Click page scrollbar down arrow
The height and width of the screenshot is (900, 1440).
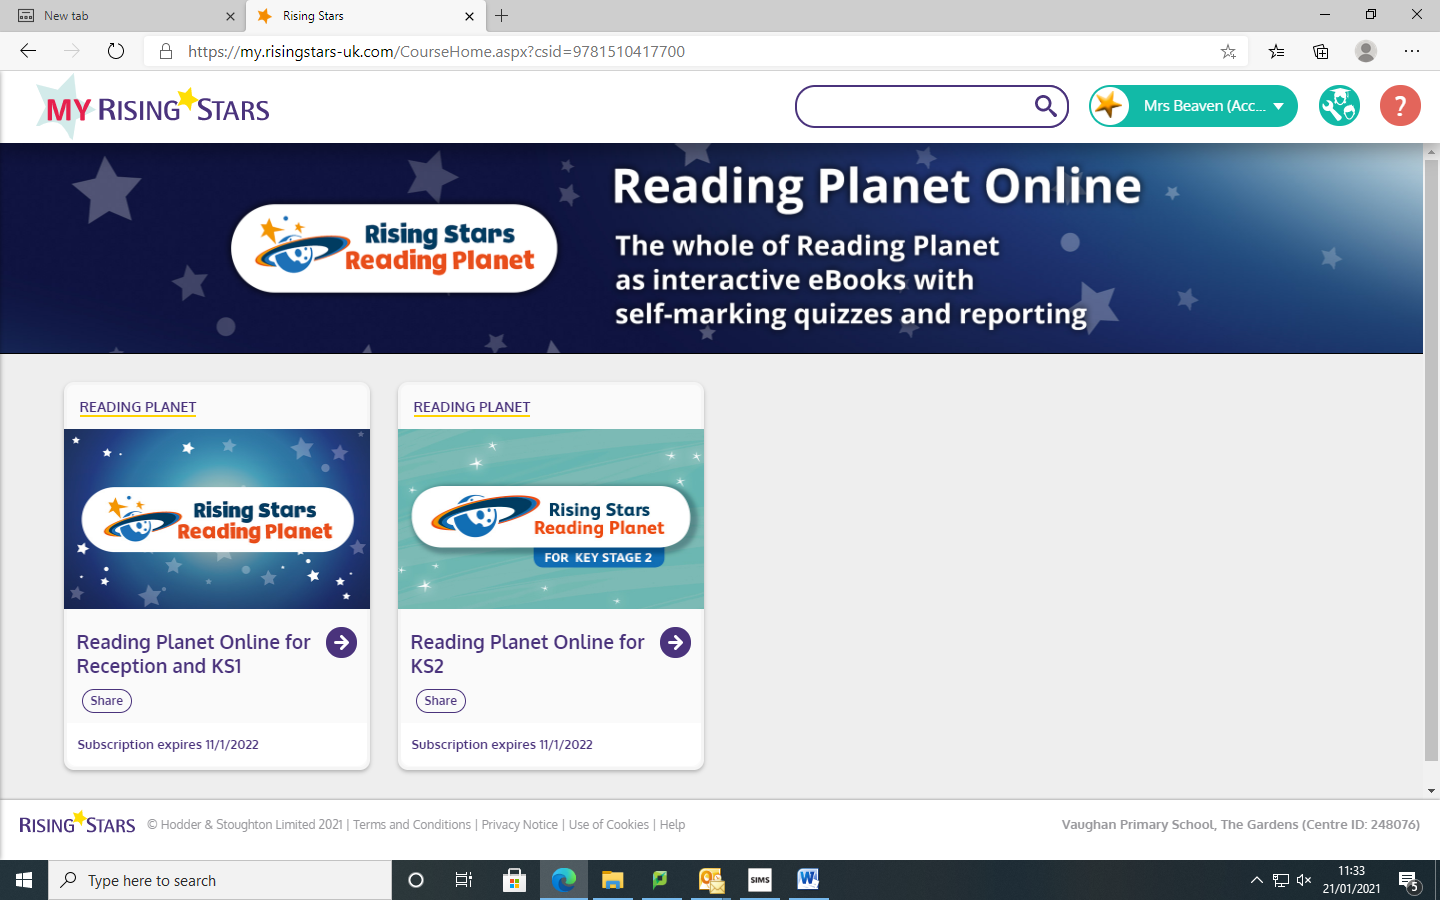point(1431,790)
